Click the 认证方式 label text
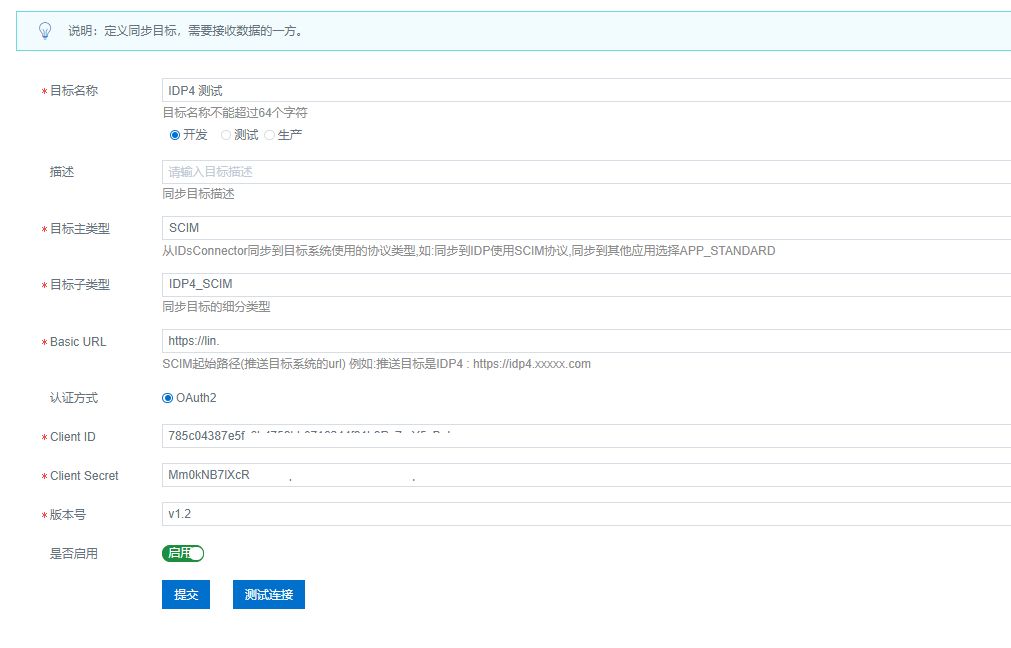This screenshot has width=1011, height=648. (74, 398)
